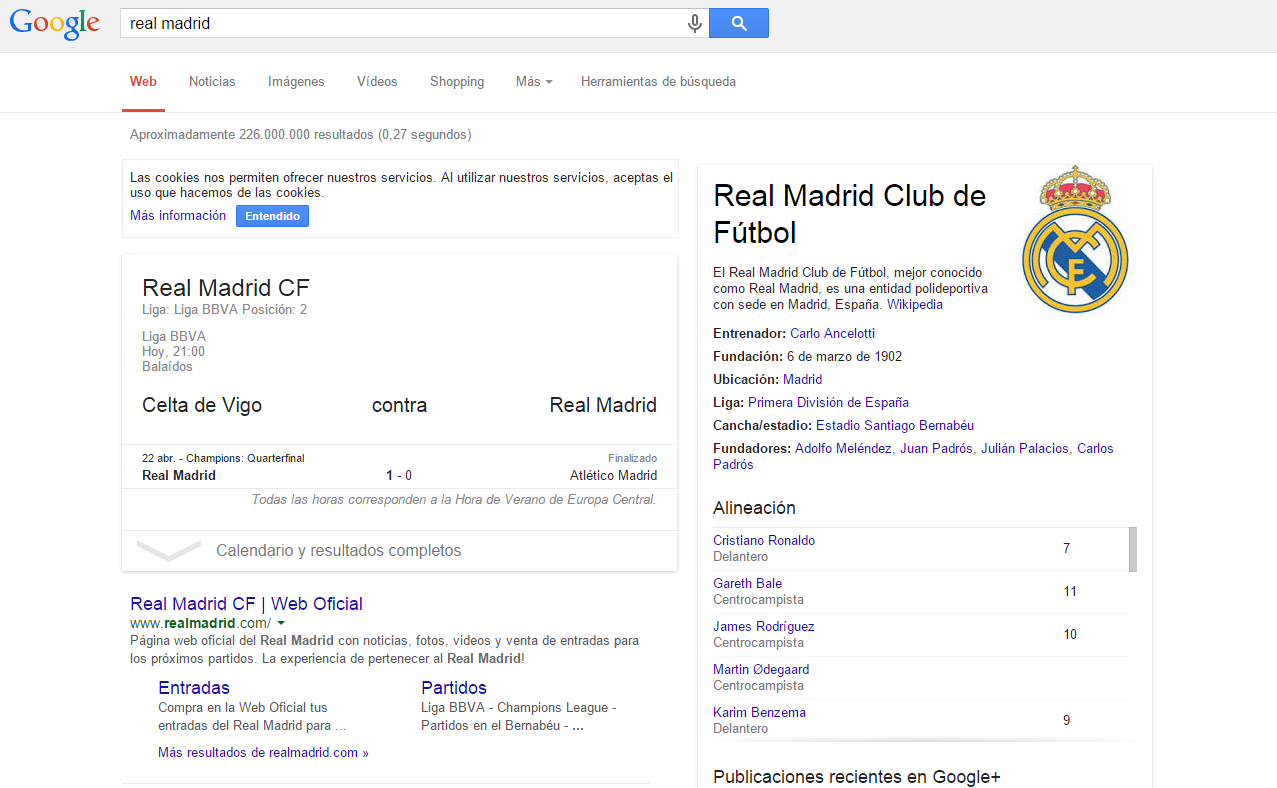Image resolution: width=1277 pixels, height=788 pixels.
Task: Activate voice search microphone icon
Action: click(695, 23)
